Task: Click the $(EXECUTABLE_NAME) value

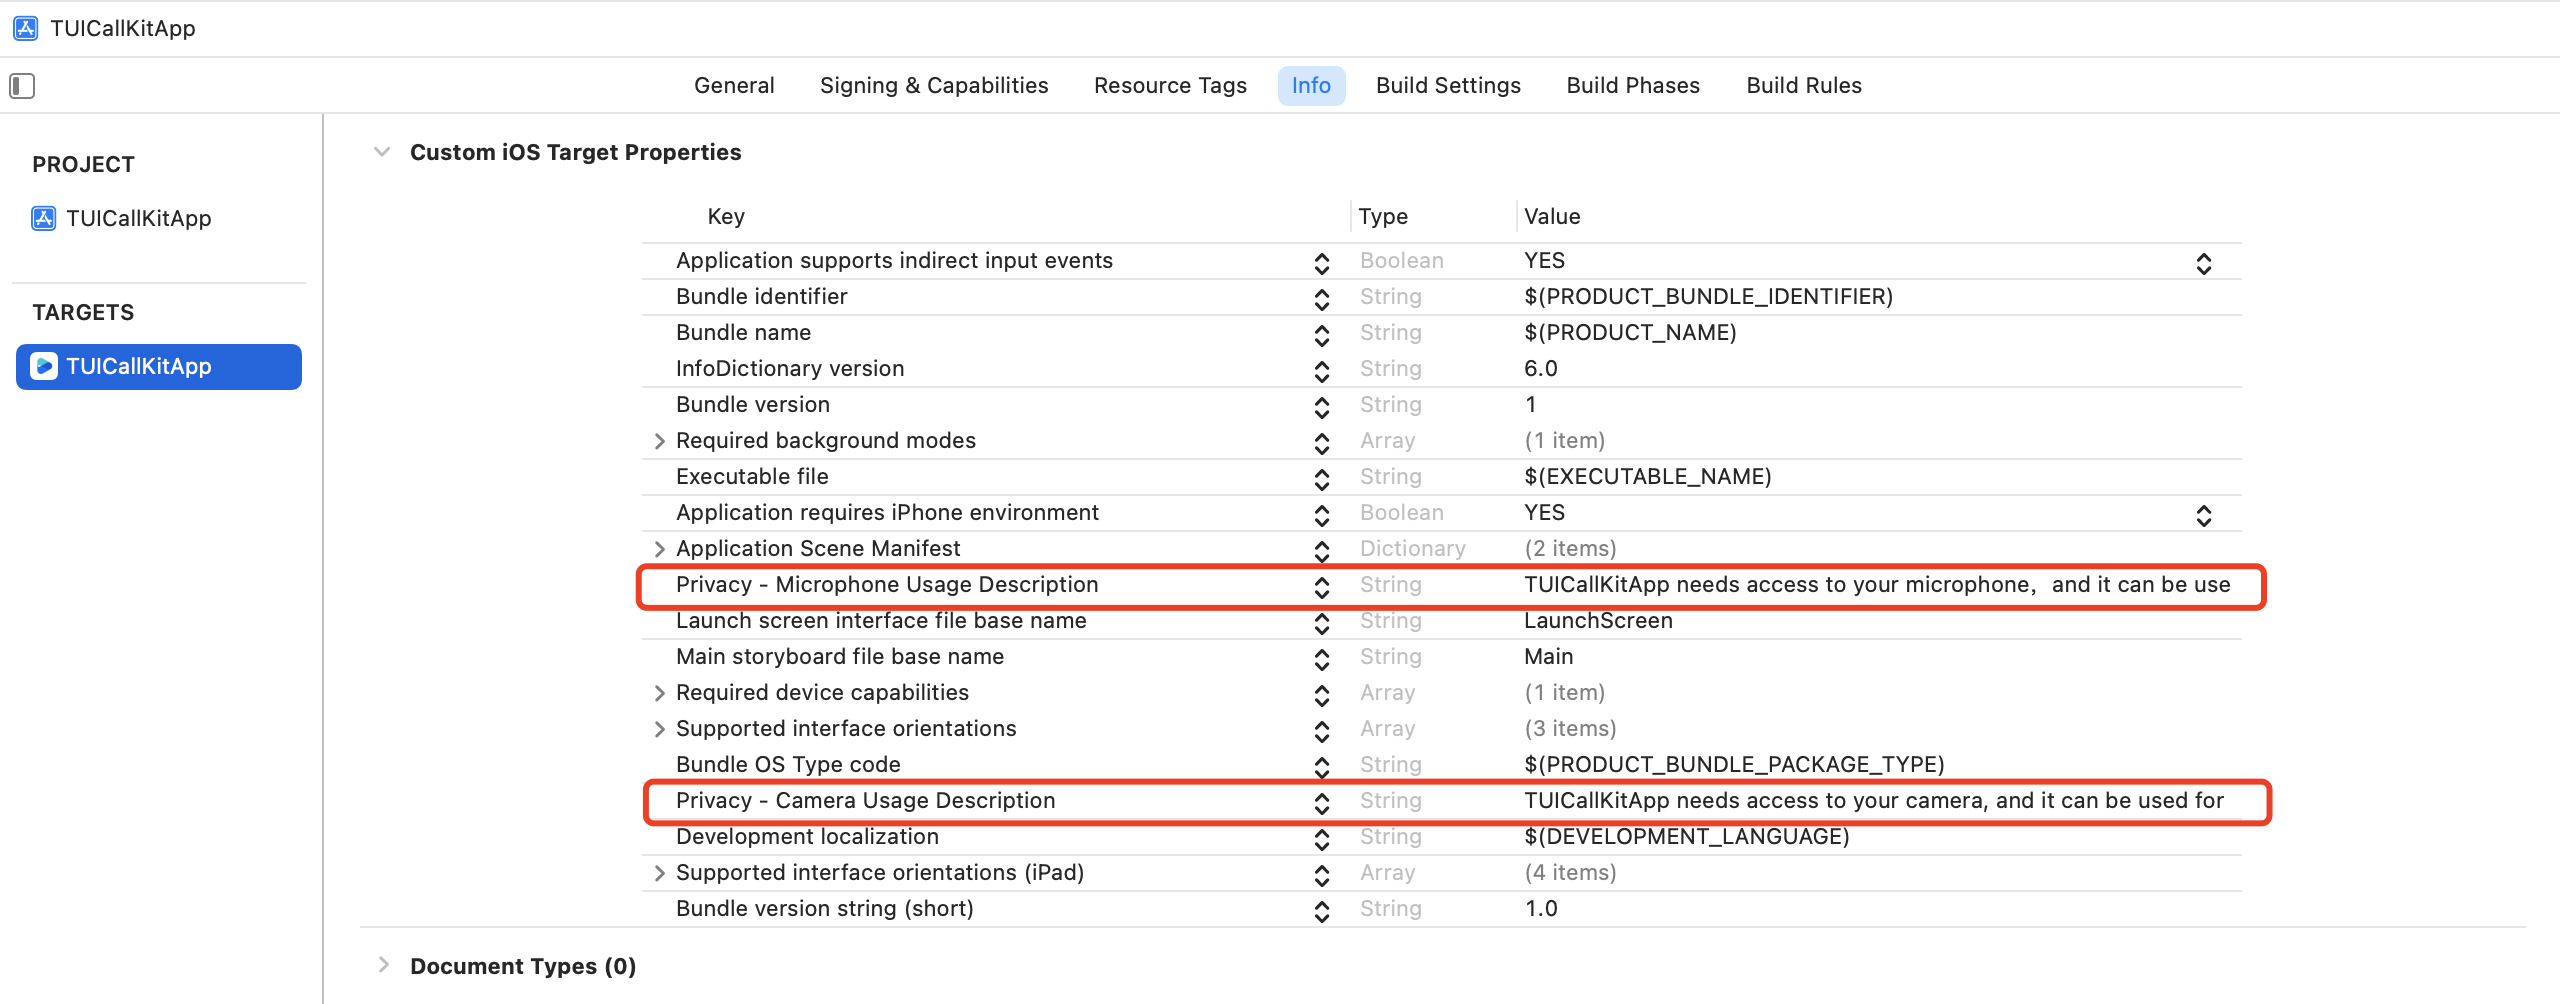Action: [1648, 477]
